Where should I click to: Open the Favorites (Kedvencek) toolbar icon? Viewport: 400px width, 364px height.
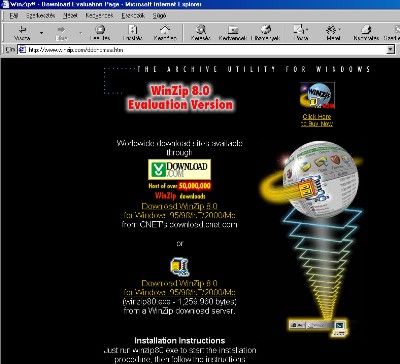pos(233,30)
